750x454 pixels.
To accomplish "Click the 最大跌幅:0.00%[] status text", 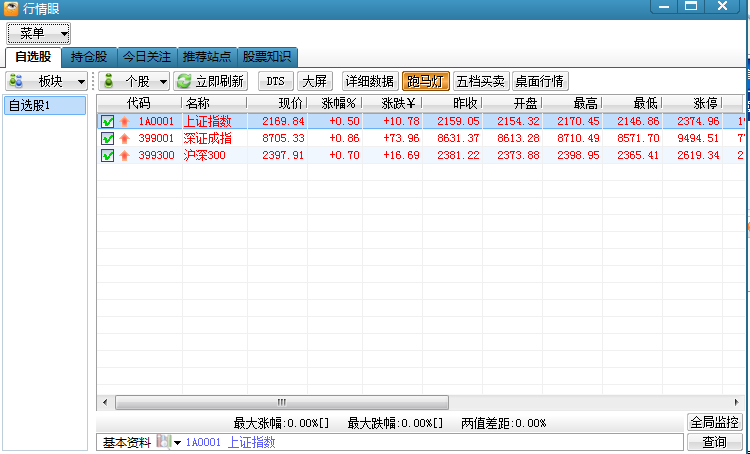I will click(395, 423).
